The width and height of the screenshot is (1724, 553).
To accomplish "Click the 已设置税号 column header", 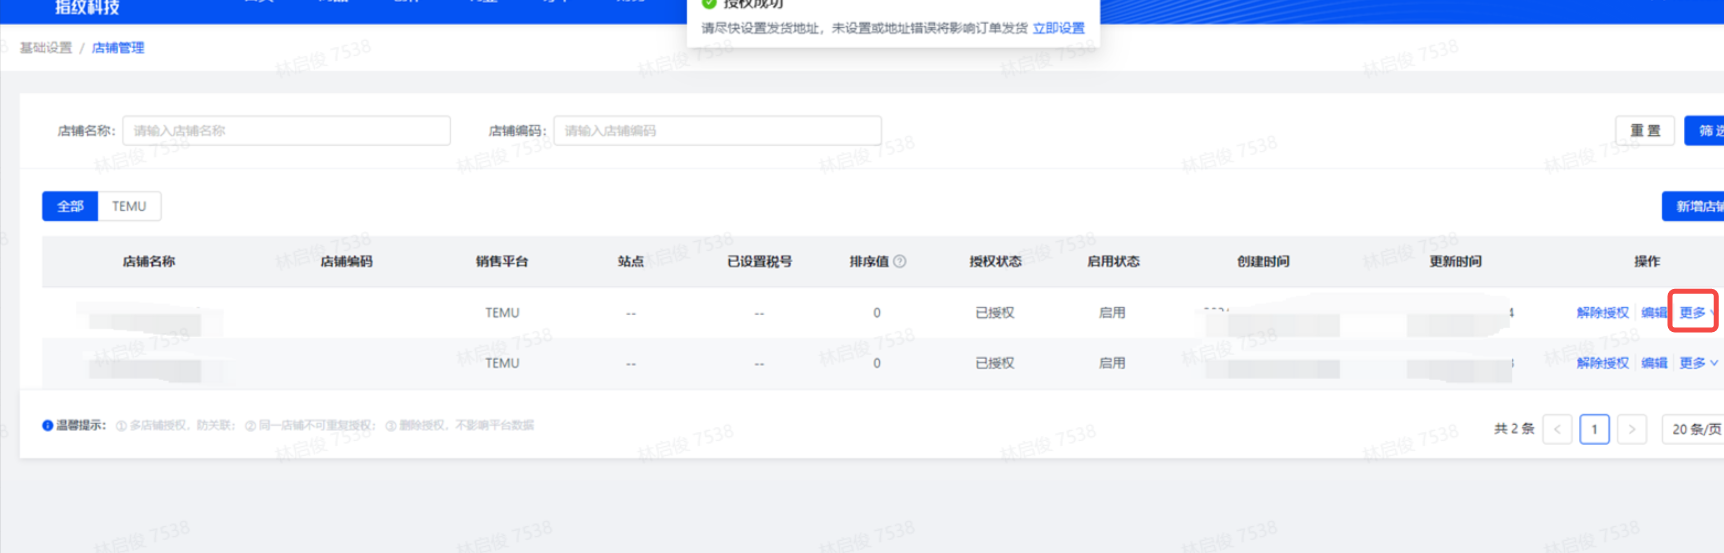I will (759, 261).
